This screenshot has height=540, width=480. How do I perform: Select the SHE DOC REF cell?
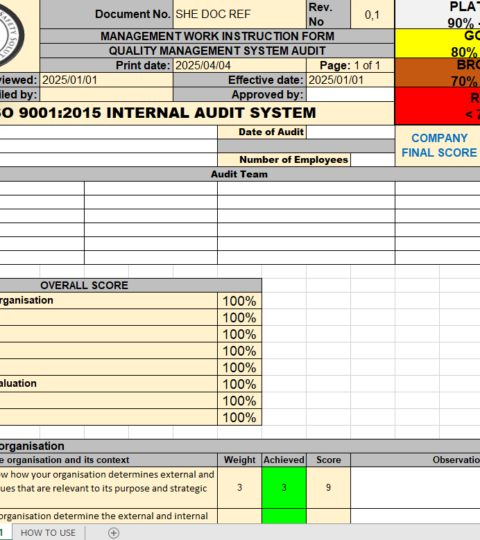[x=240, y=14]
